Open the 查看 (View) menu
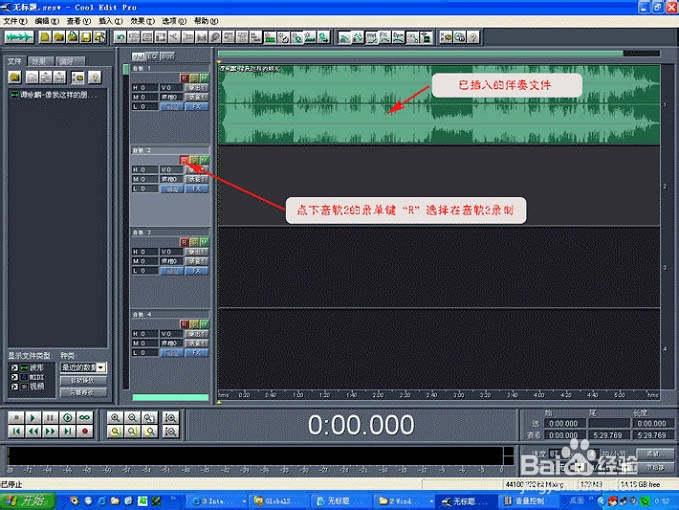Image resolution: width=679 pixels, height=510 pixels. pyautogui.click(x=78, y=21)
